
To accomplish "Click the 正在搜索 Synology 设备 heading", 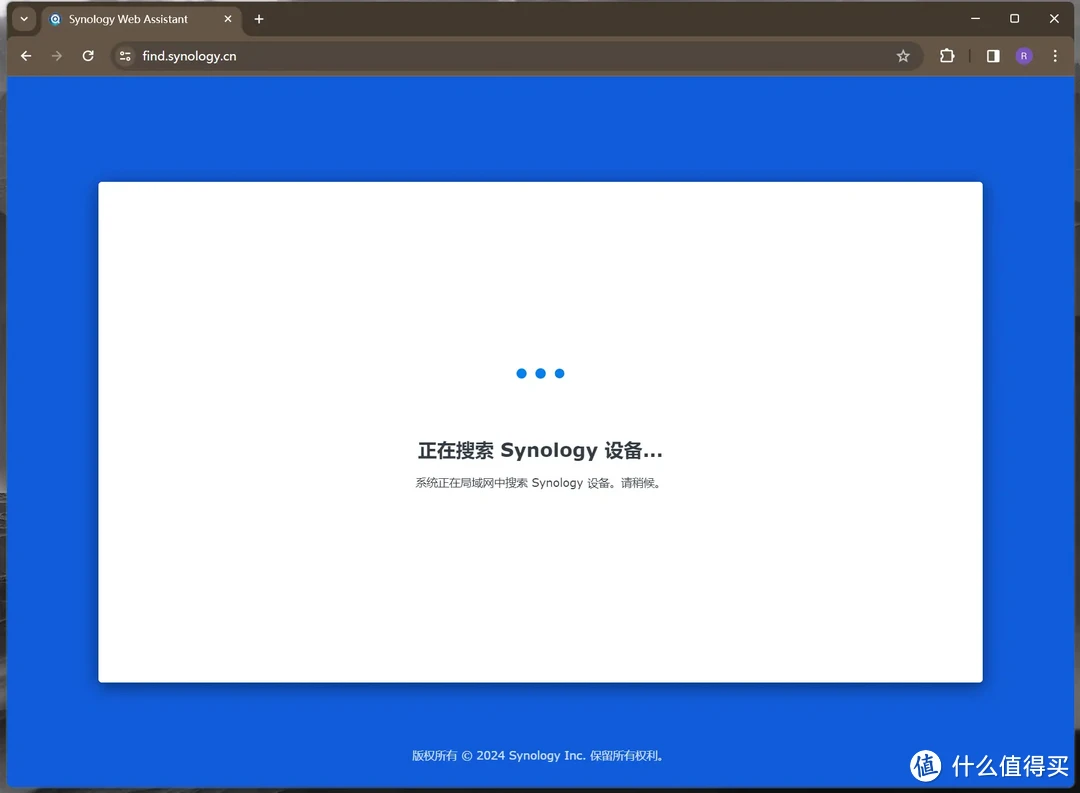I will 540,450.
